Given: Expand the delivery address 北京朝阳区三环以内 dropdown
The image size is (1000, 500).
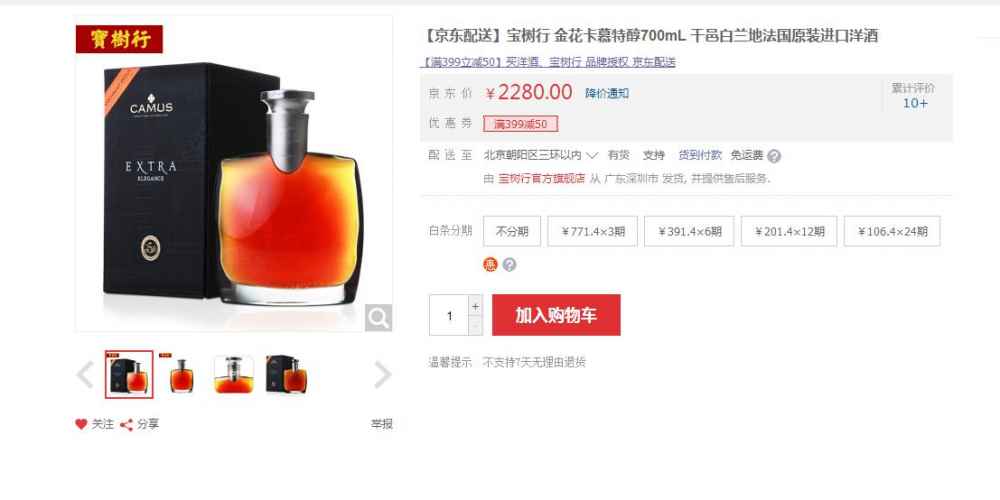Looking at the screenshot, I should [541, 155].
